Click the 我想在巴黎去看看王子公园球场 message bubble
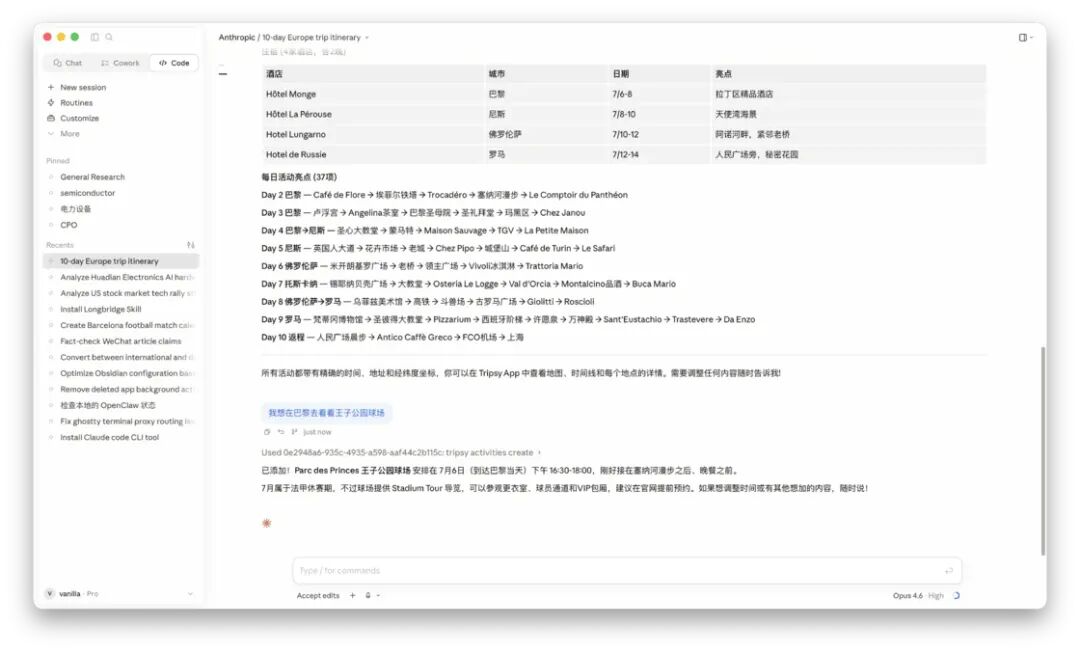This screenshot has width=1080, height=653. (x=326, y=413)
